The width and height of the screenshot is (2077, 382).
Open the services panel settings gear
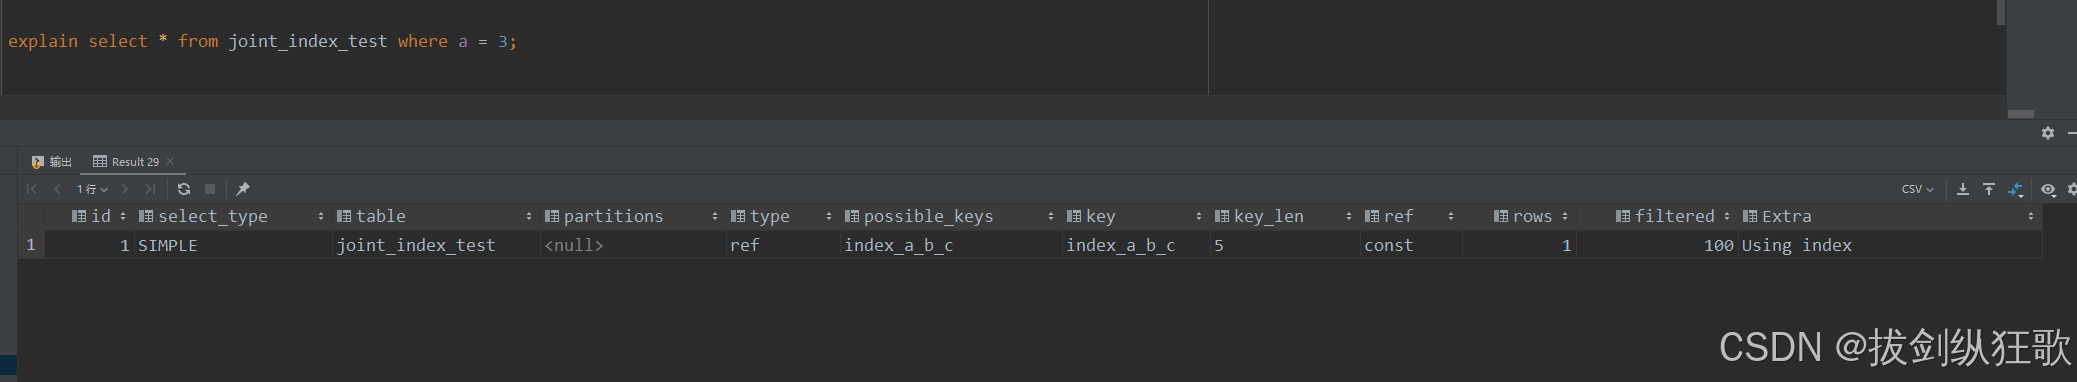pyautogui.click(x=2048, y=133)
